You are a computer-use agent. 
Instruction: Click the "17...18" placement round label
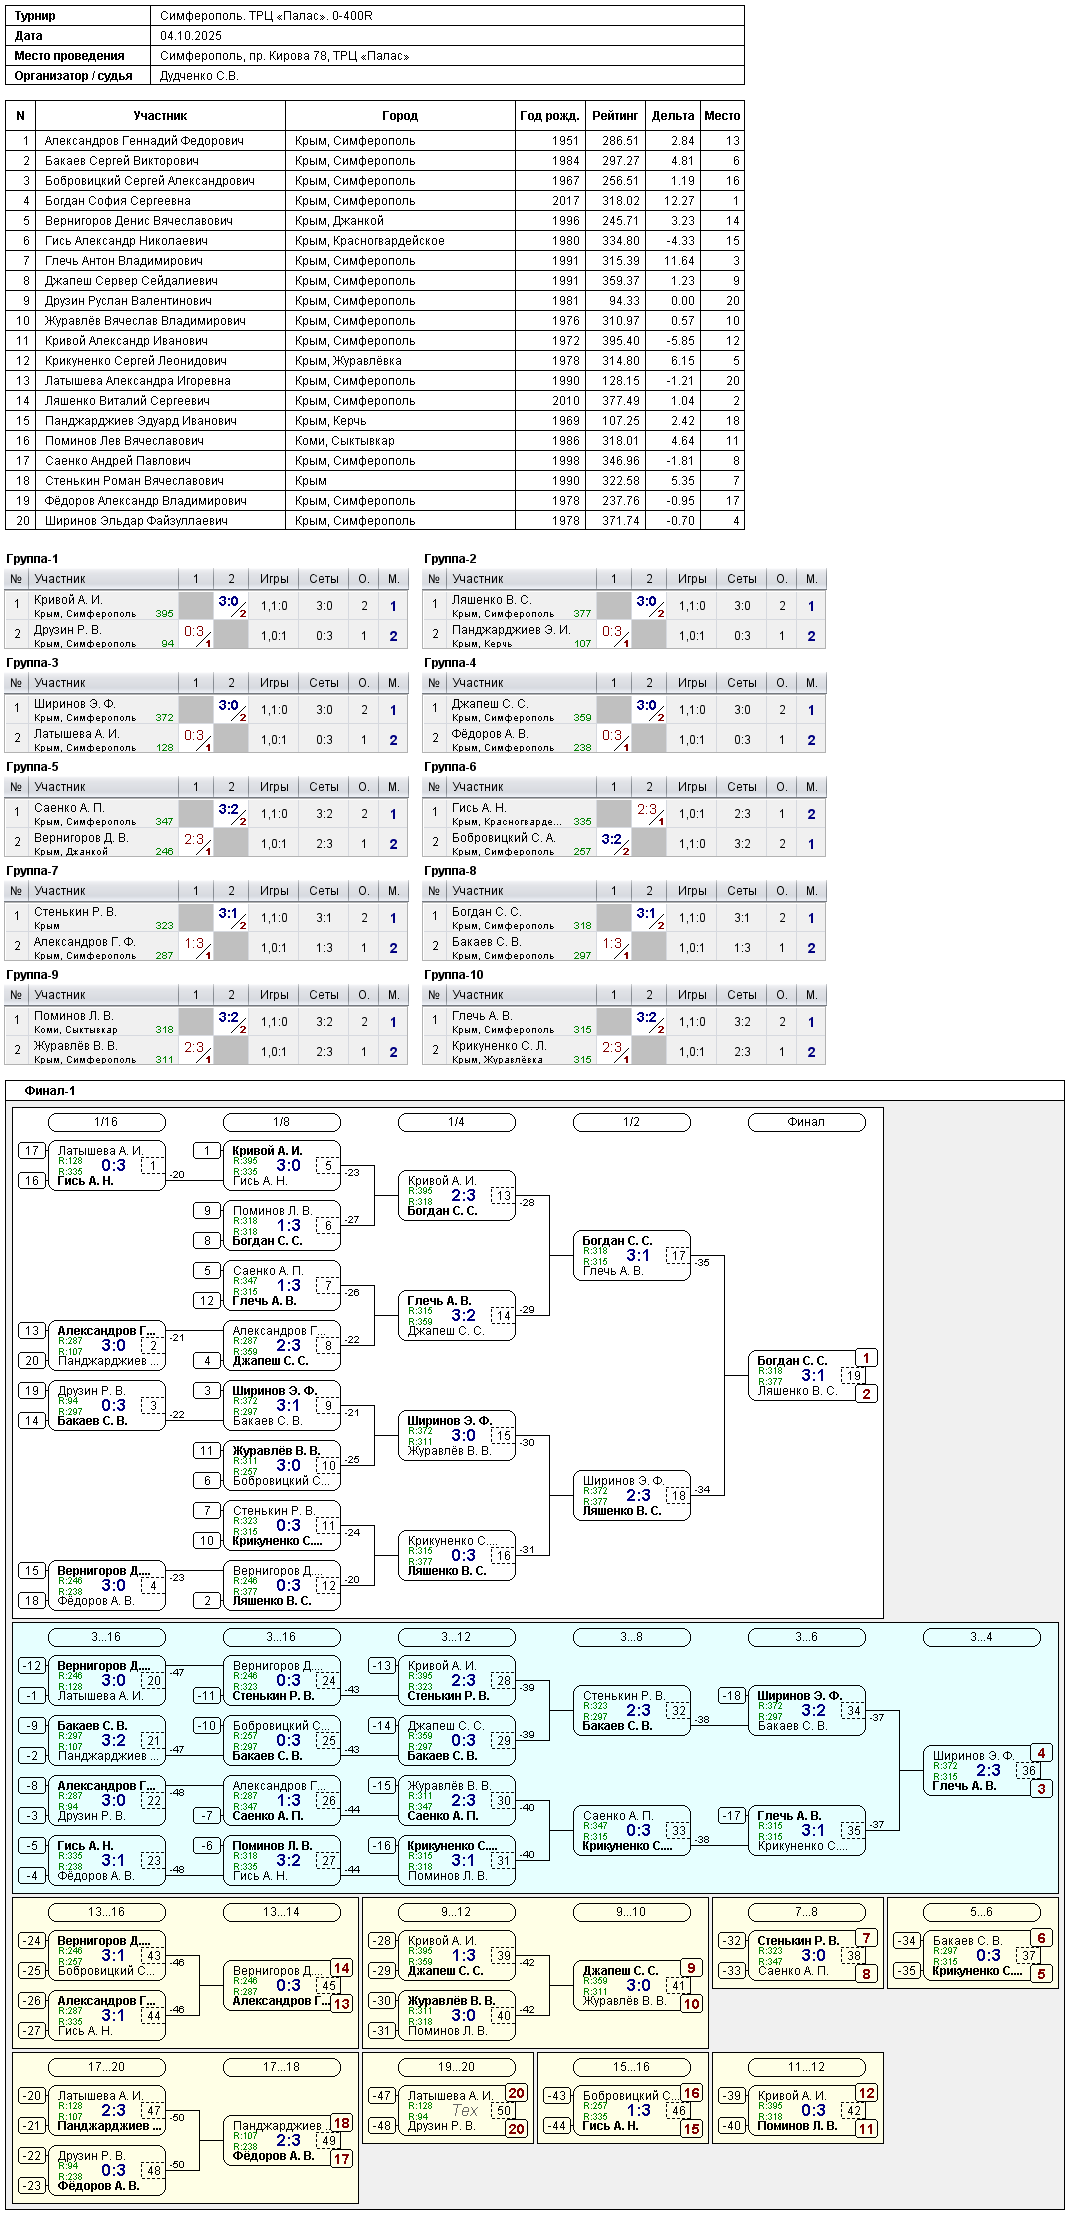pyautogui.click(x=281, y=2067)
